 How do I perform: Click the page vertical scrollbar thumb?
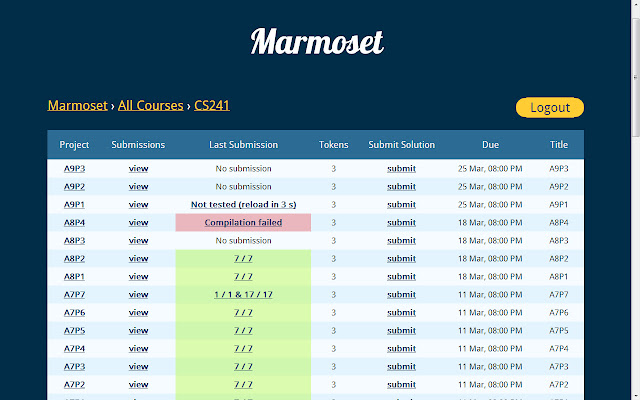pos(636,76)
